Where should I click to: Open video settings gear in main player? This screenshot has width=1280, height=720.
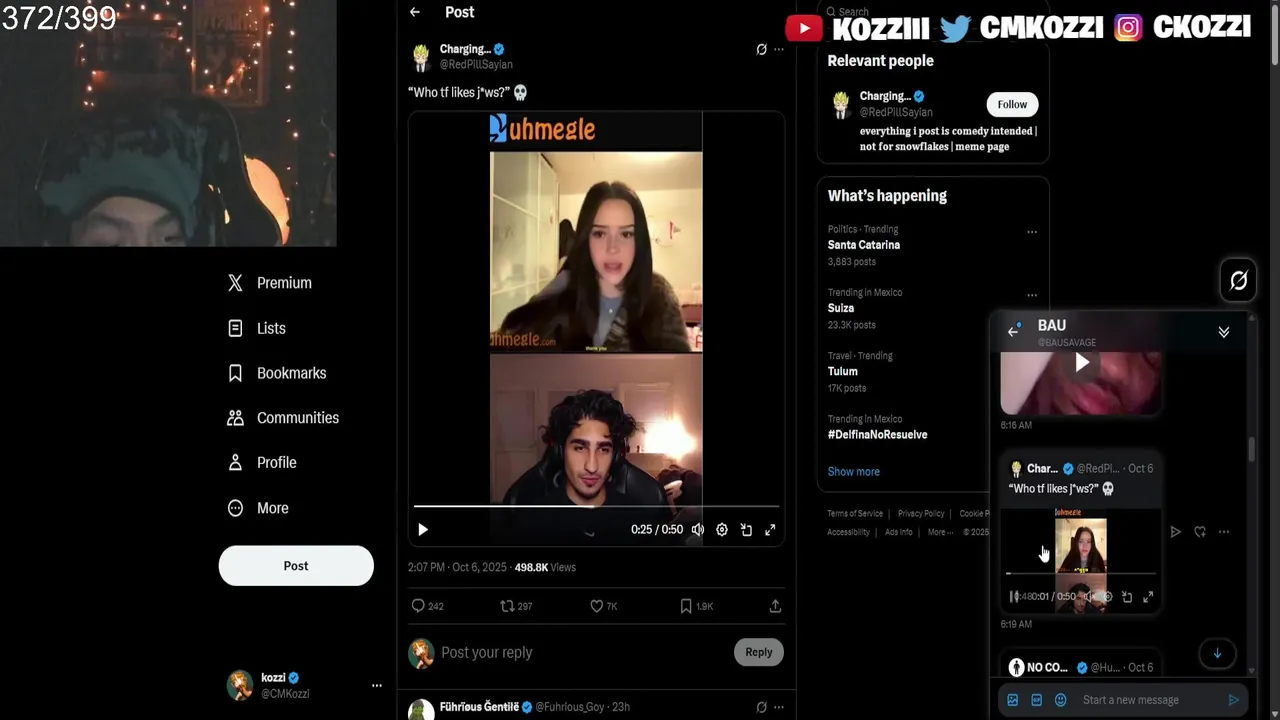coord(722,530)
